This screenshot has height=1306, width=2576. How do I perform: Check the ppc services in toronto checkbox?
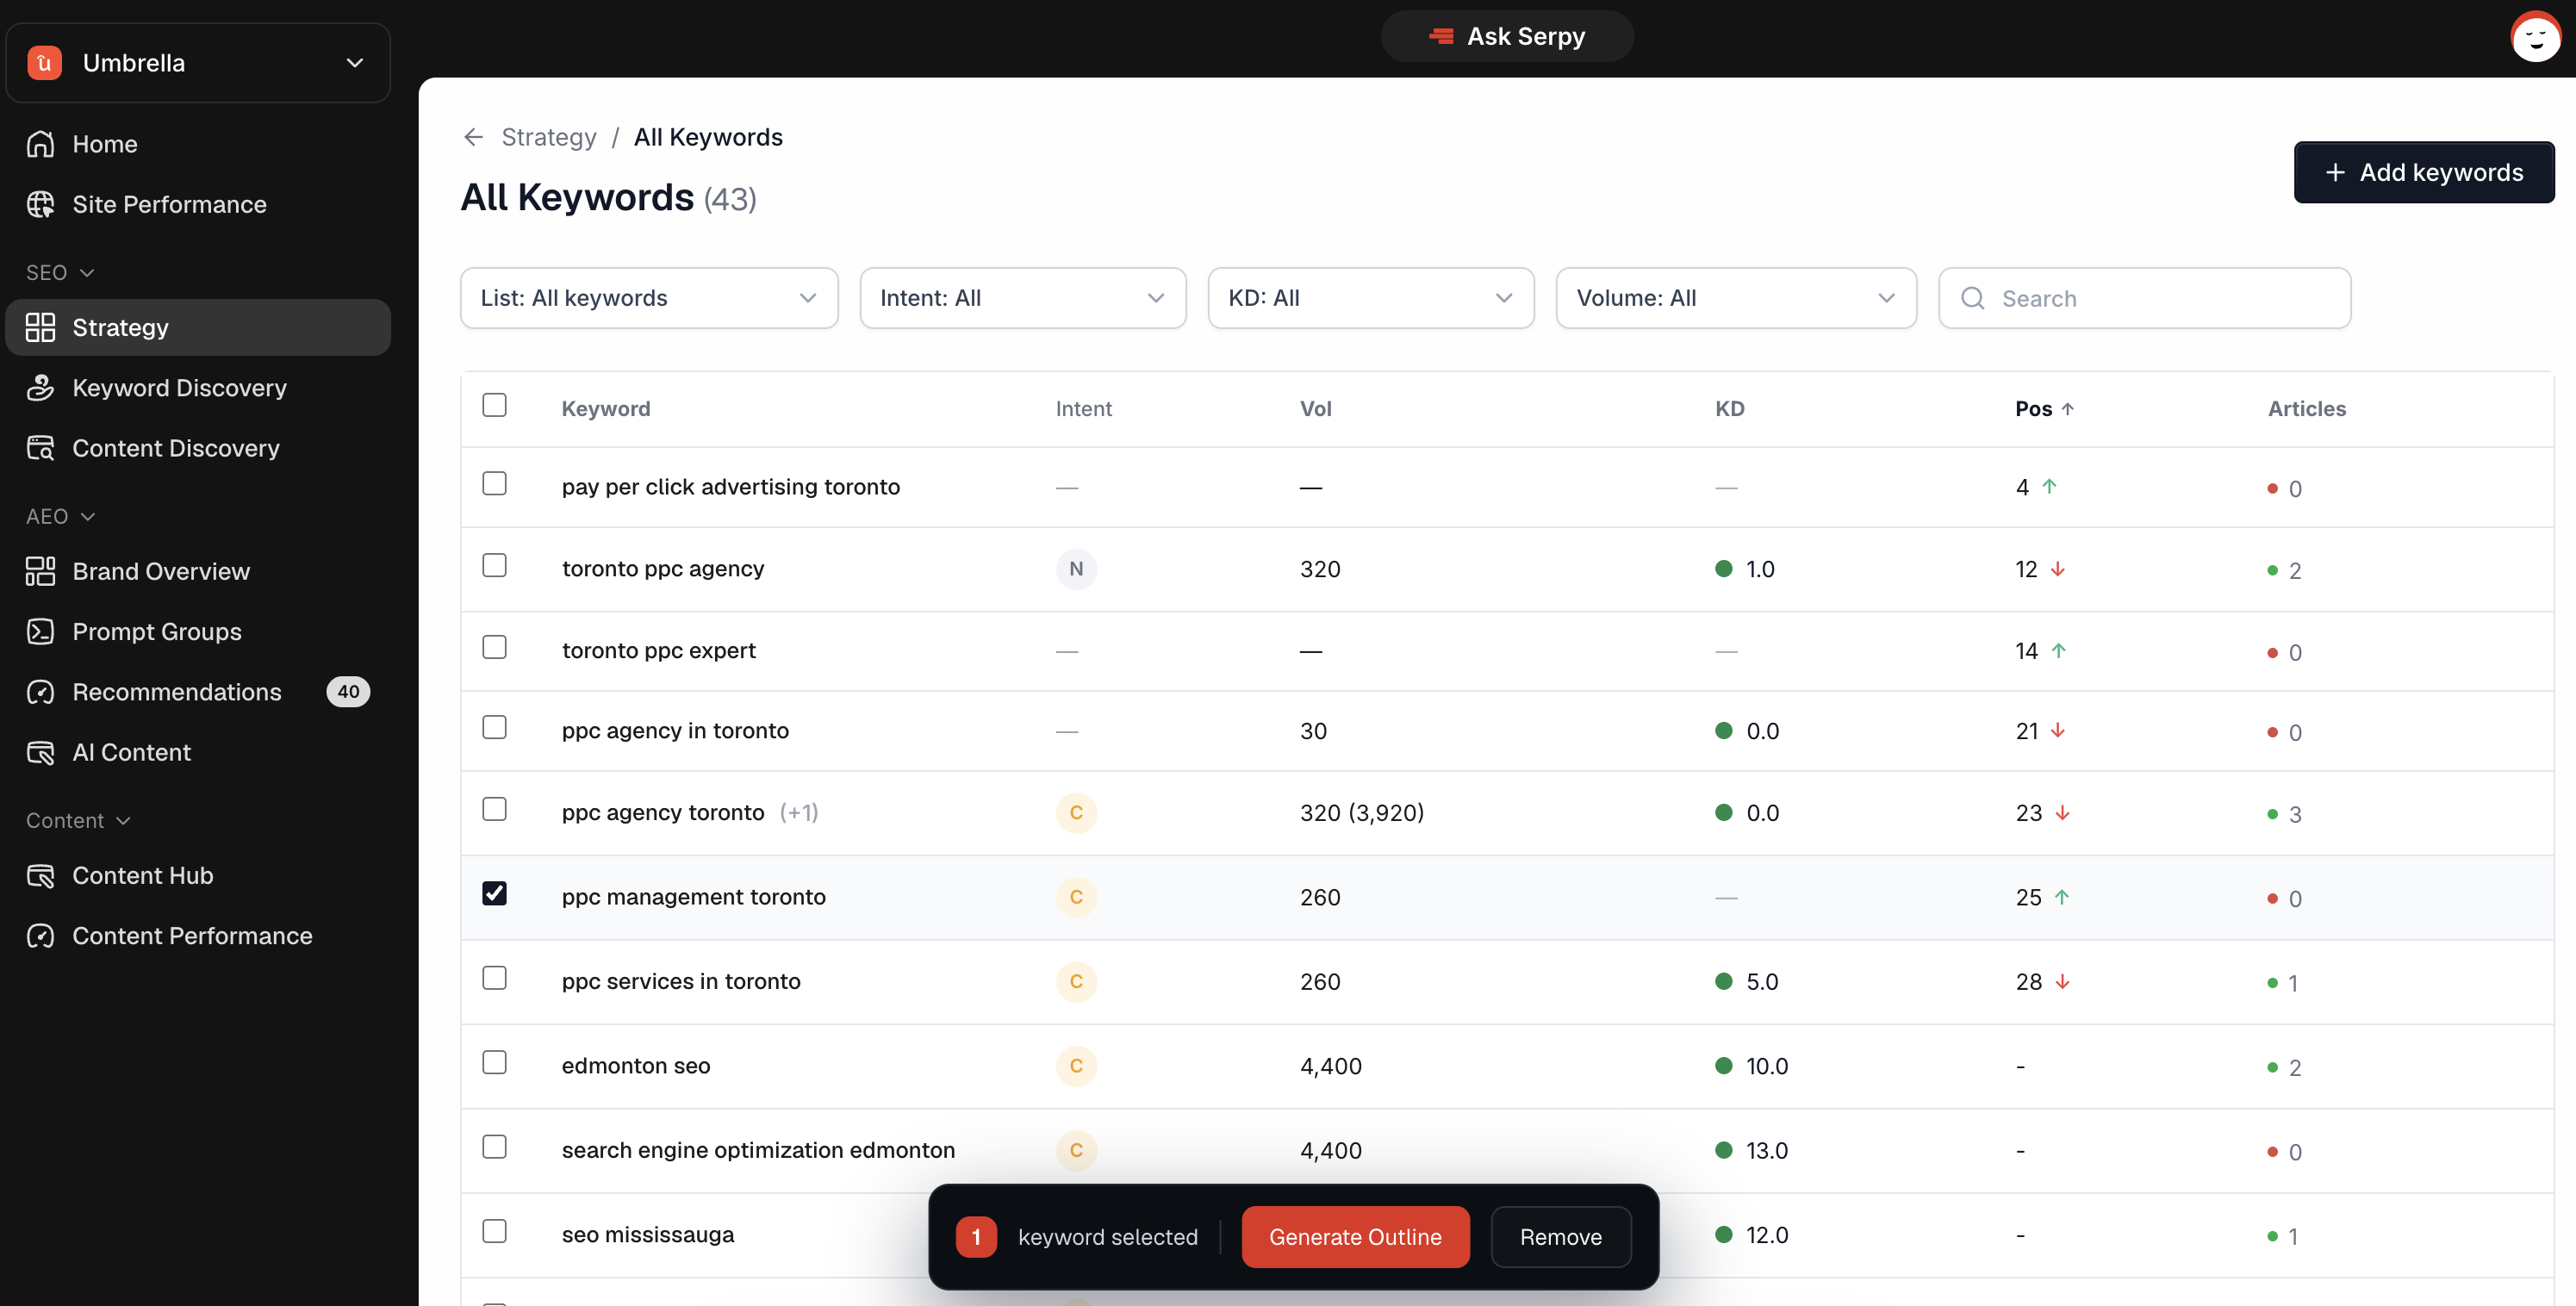coord(494,977)
